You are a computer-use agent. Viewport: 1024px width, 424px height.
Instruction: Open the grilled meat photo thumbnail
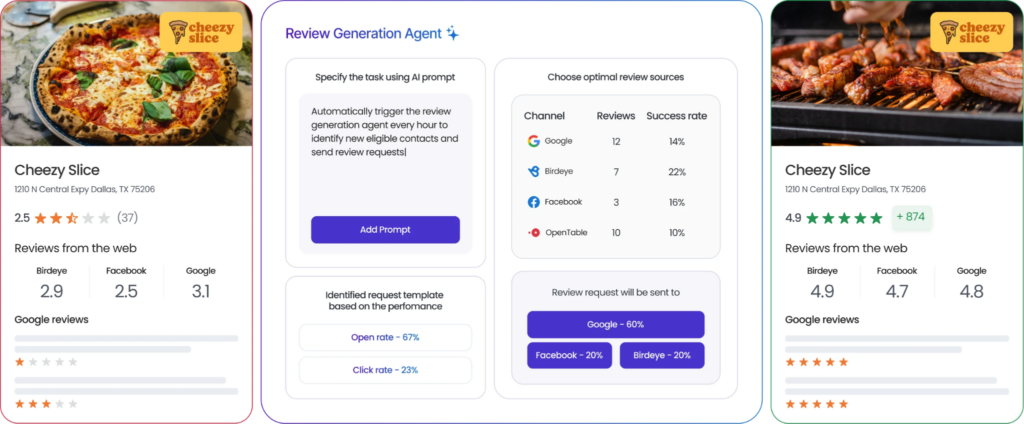[x=897, y=73]
